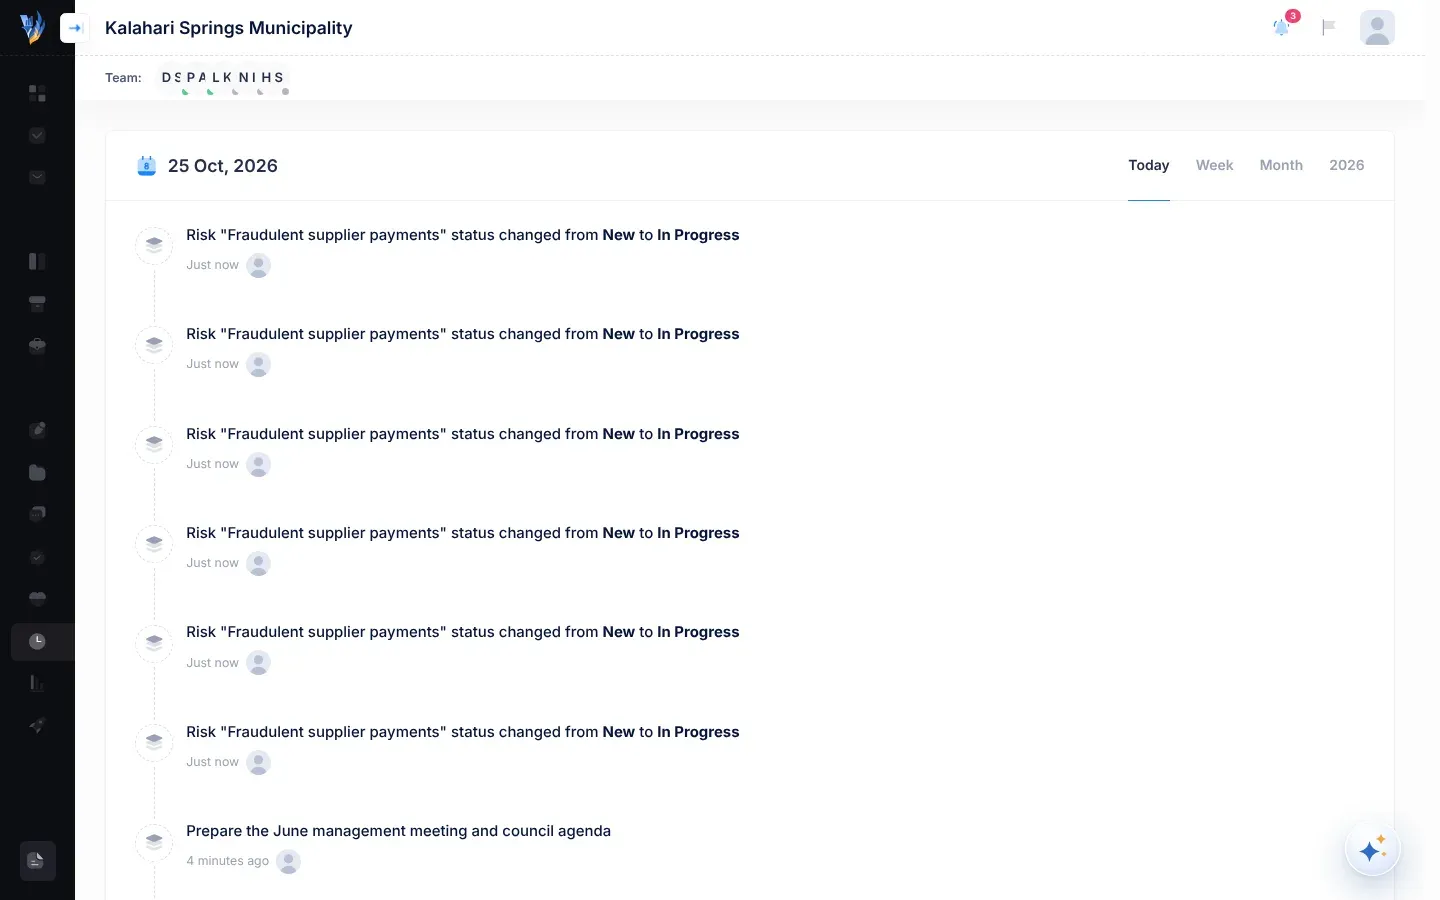Screen dimensions: 1440x900
Task: Click the flame logo in the sidebar
Action: (33, 27)
